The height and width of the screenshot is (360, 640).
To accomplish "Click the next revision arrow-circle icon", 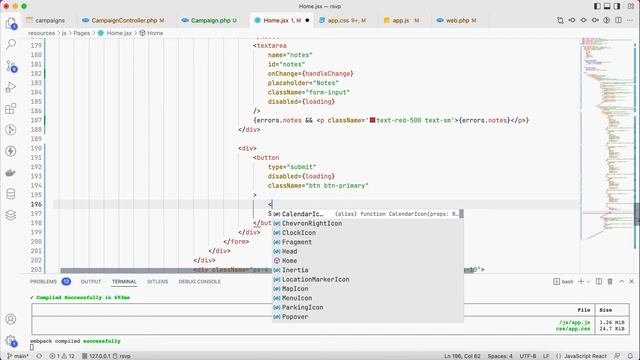I will [595, 20].
